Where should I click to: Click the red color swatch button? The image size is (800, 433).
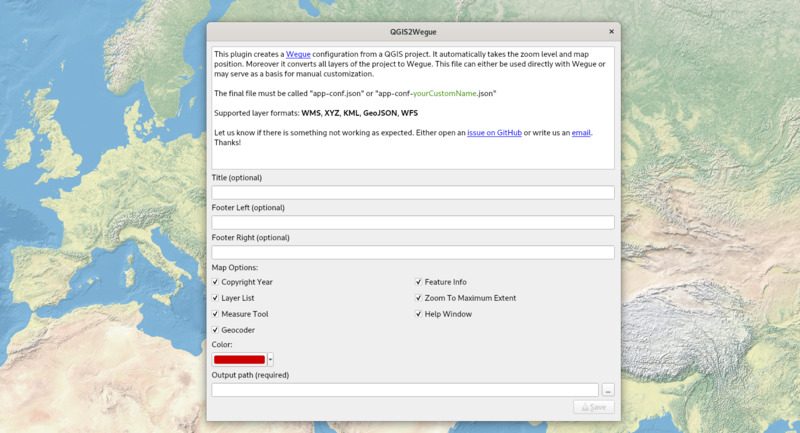(x=239, y=360)
